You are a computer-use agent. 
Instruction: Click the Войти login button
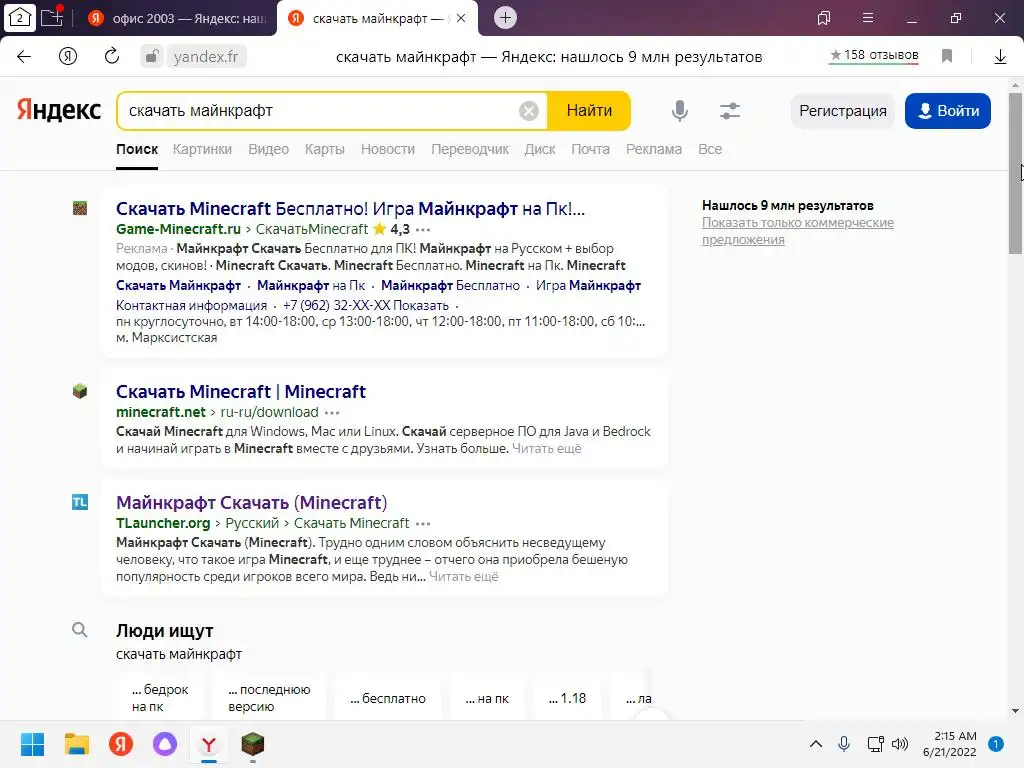tap(948, 111)
